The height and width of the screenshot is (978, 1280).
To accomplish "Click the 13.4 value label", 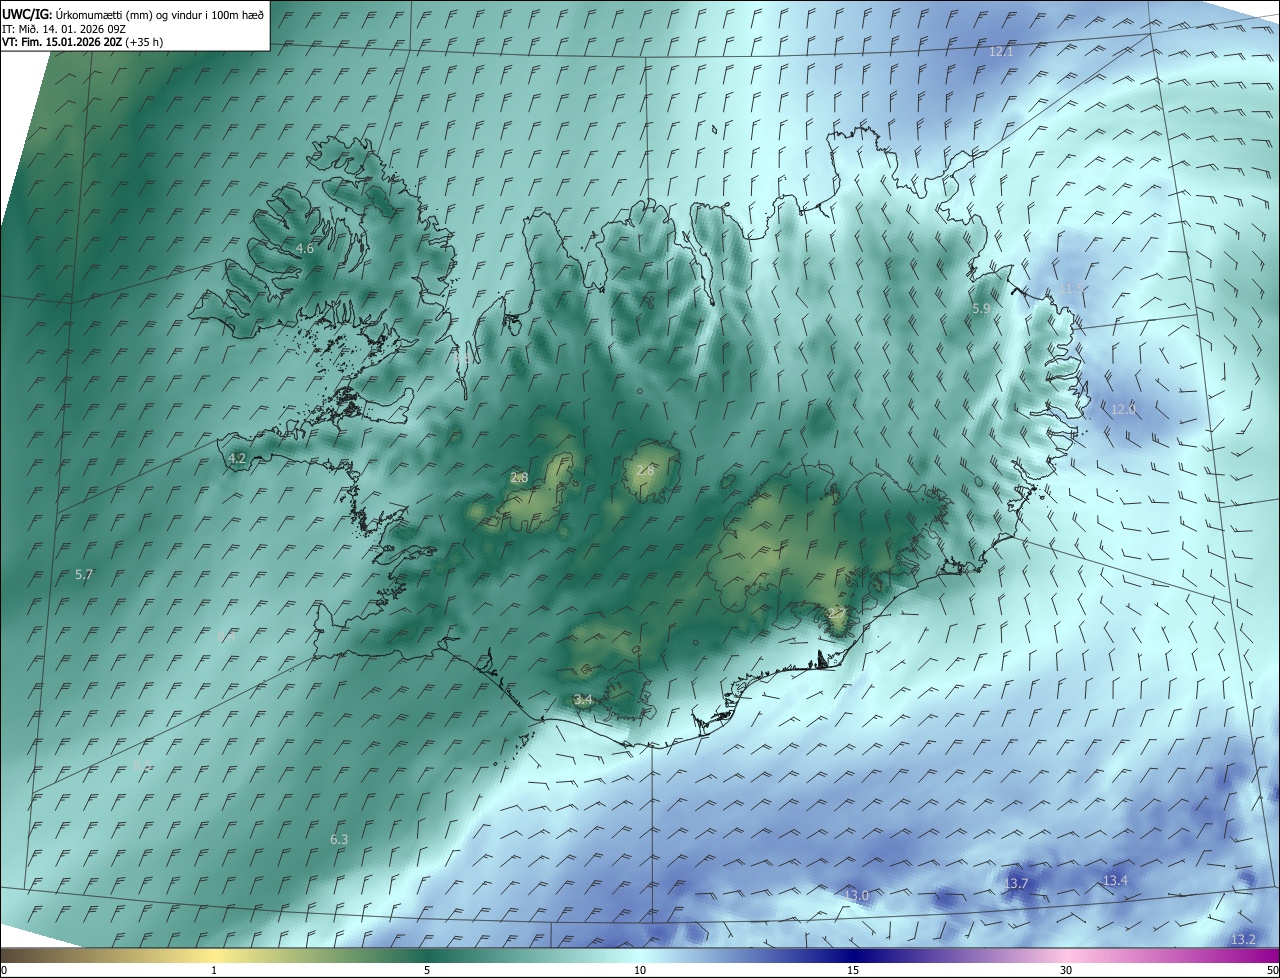I will (x=1115, y=880).
